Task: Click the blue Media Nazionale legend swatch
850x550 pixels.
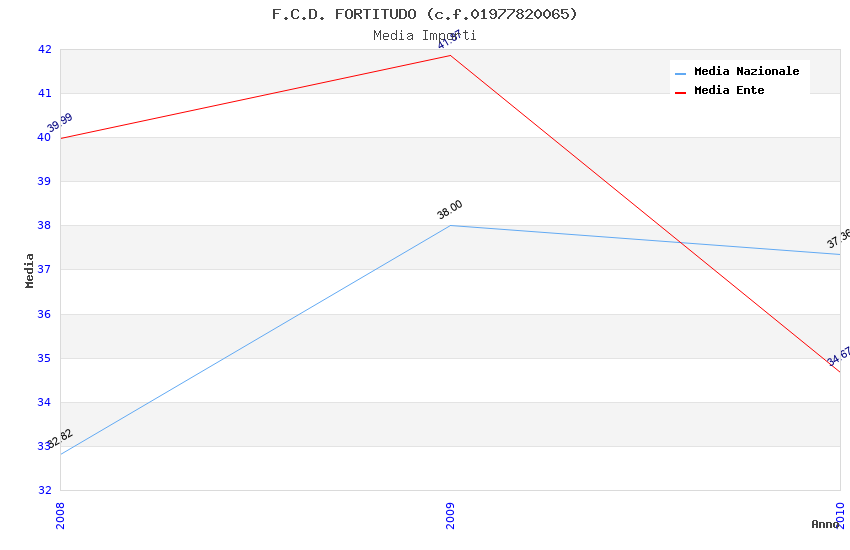Action: coord(681,73)
